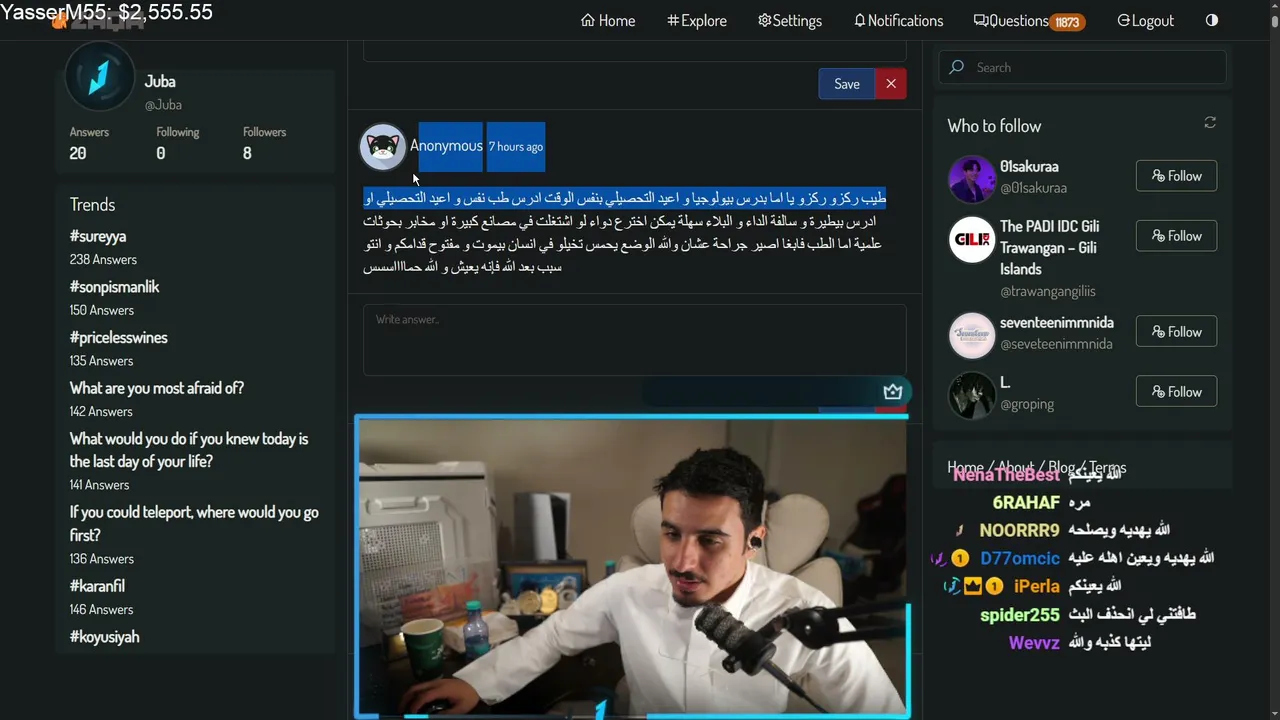Open seventeenimmnida's avatar
This screenshot has width=1280, height=720.
[972, 336]
